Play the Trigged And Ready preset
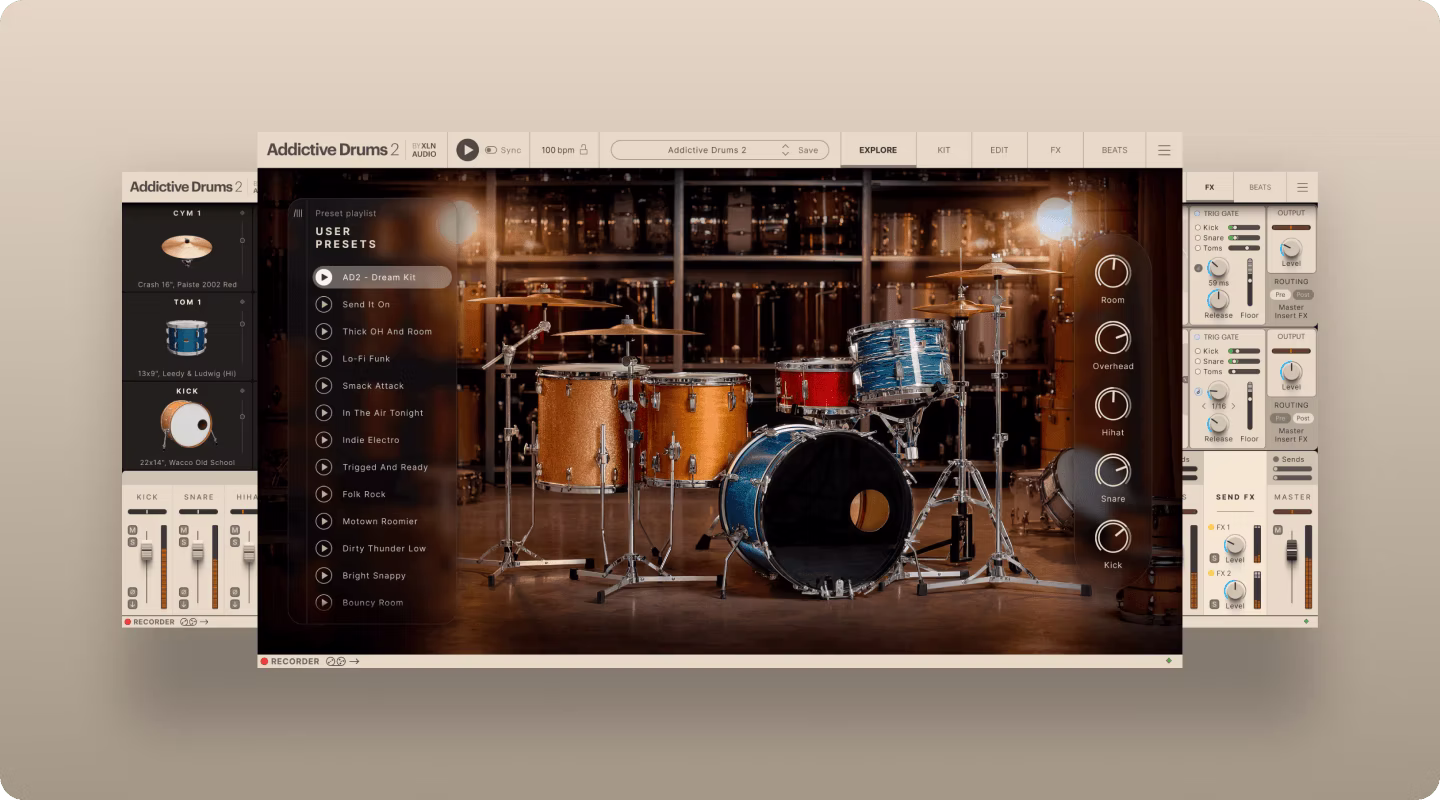 pos(324,467)
